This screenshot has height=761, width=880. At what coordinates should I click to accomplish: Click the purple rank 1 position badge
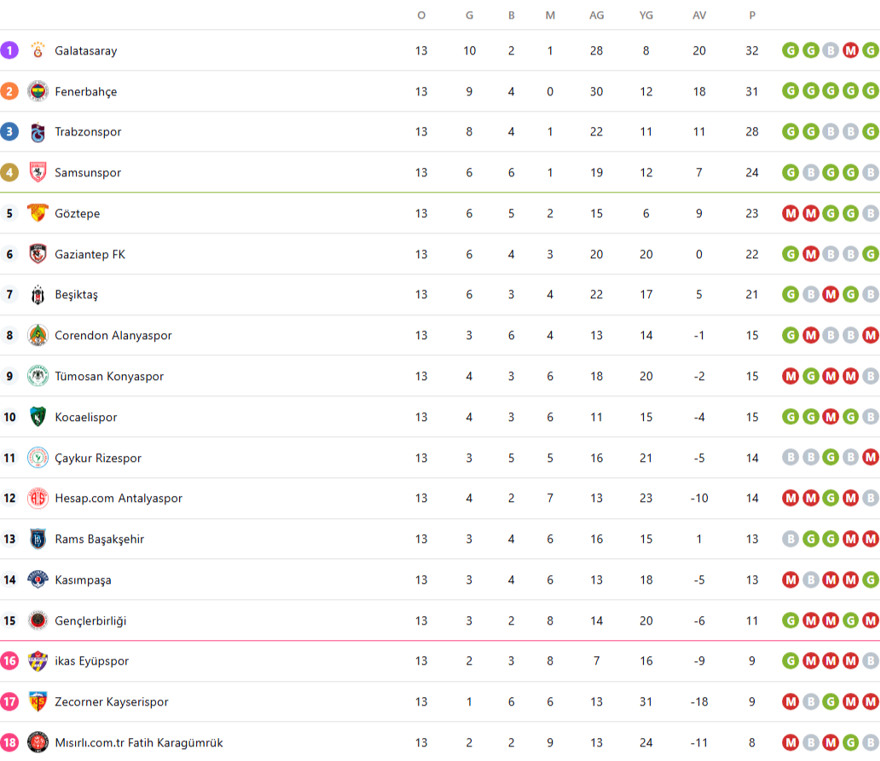tap(10, 50)
